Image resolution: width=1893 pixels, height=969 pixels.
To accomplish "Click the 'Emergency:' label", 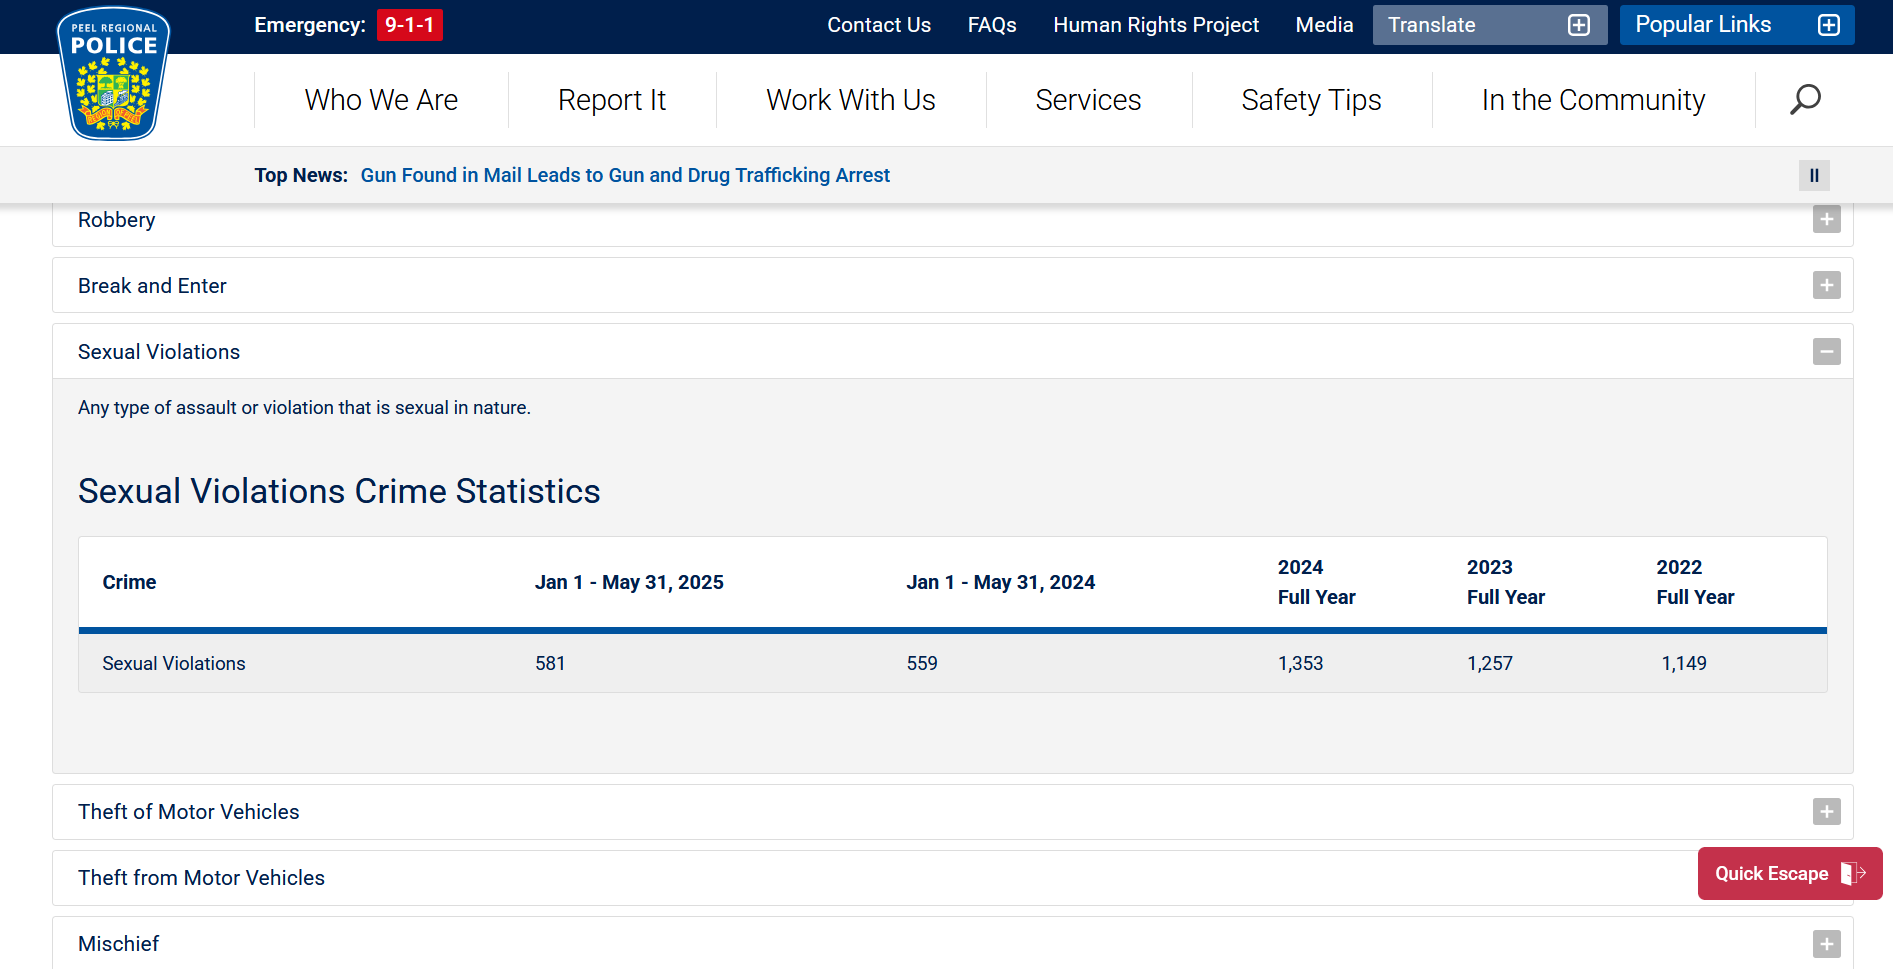I will [310, 25].
